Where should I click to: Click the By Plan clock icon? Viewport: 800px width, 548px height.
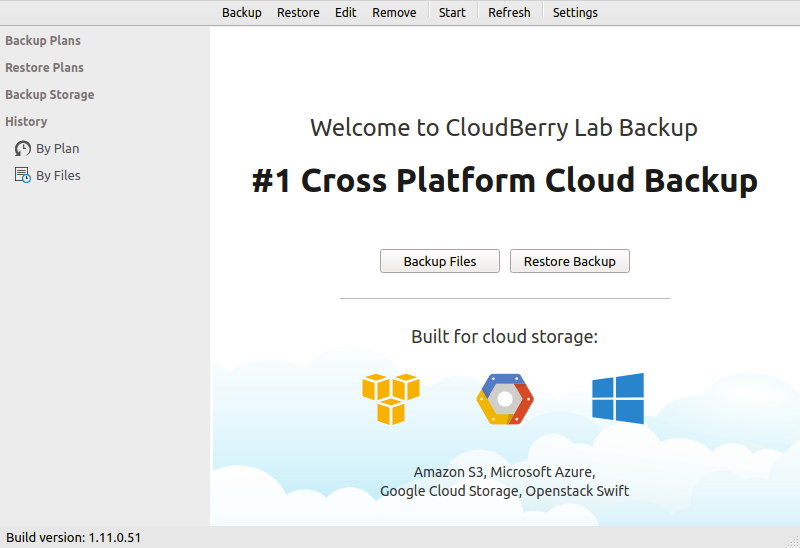22,148
